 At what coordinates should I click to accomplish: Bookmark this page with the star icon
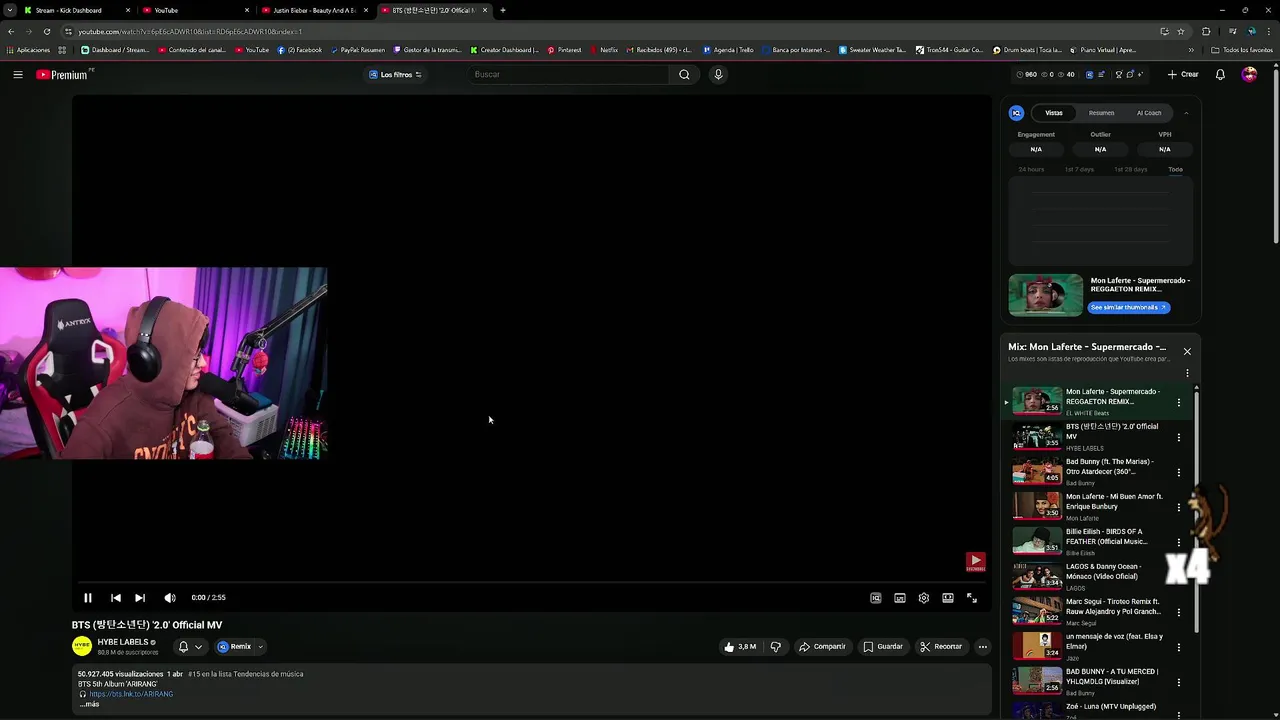pos(1181,31)
